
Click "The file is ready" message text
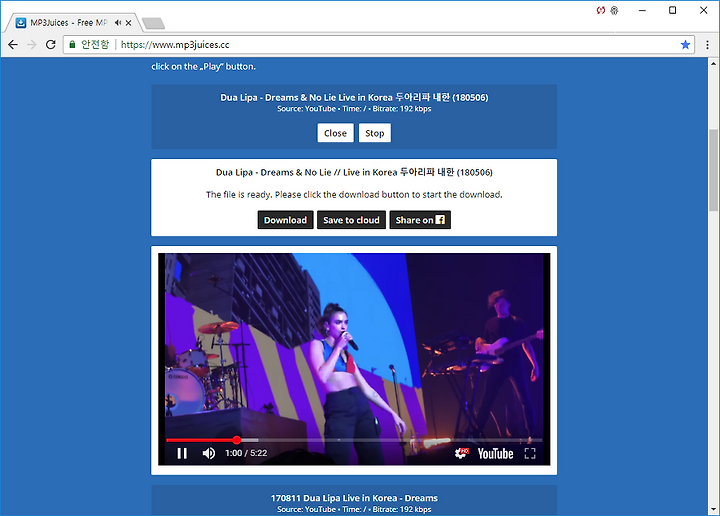coord(354,195)
